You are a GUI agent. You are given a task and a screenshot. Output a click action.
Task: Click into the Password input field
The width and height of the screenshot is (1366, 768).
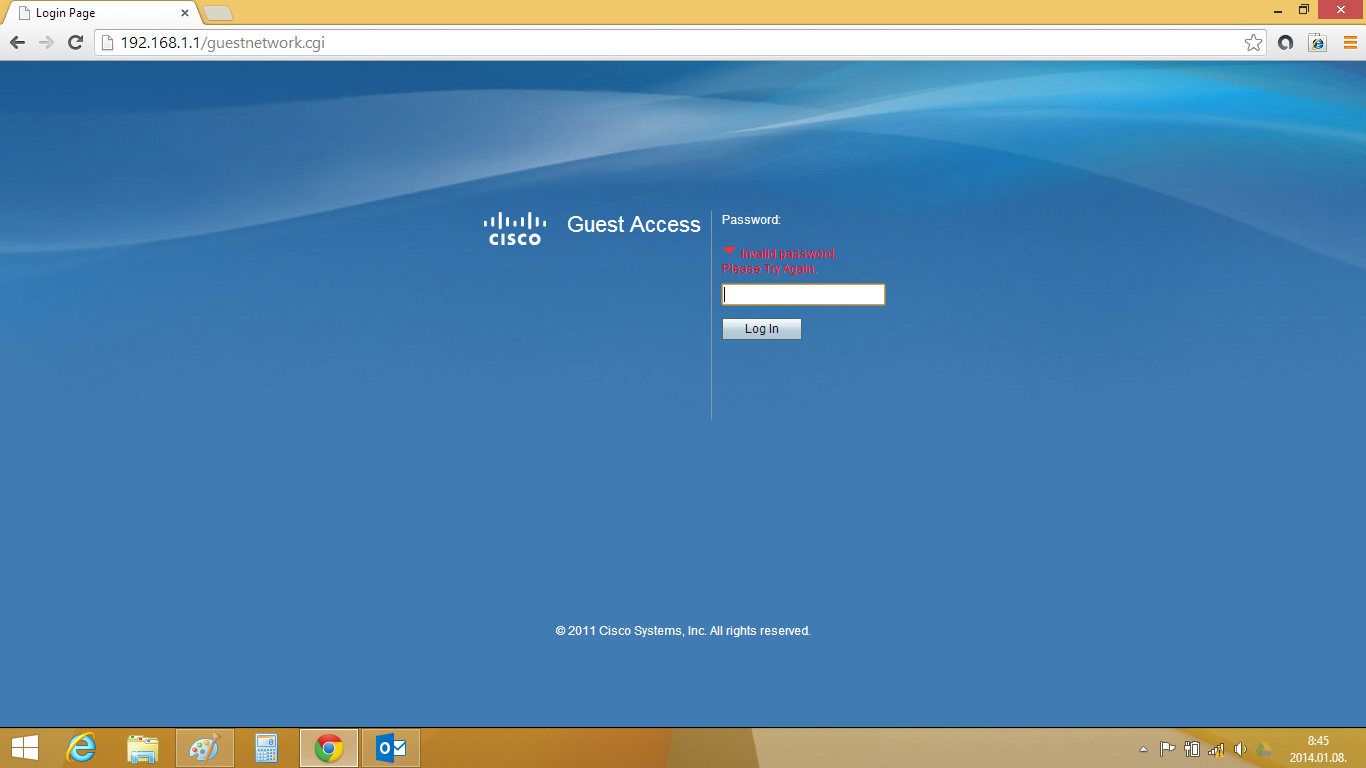click(803, 294)
